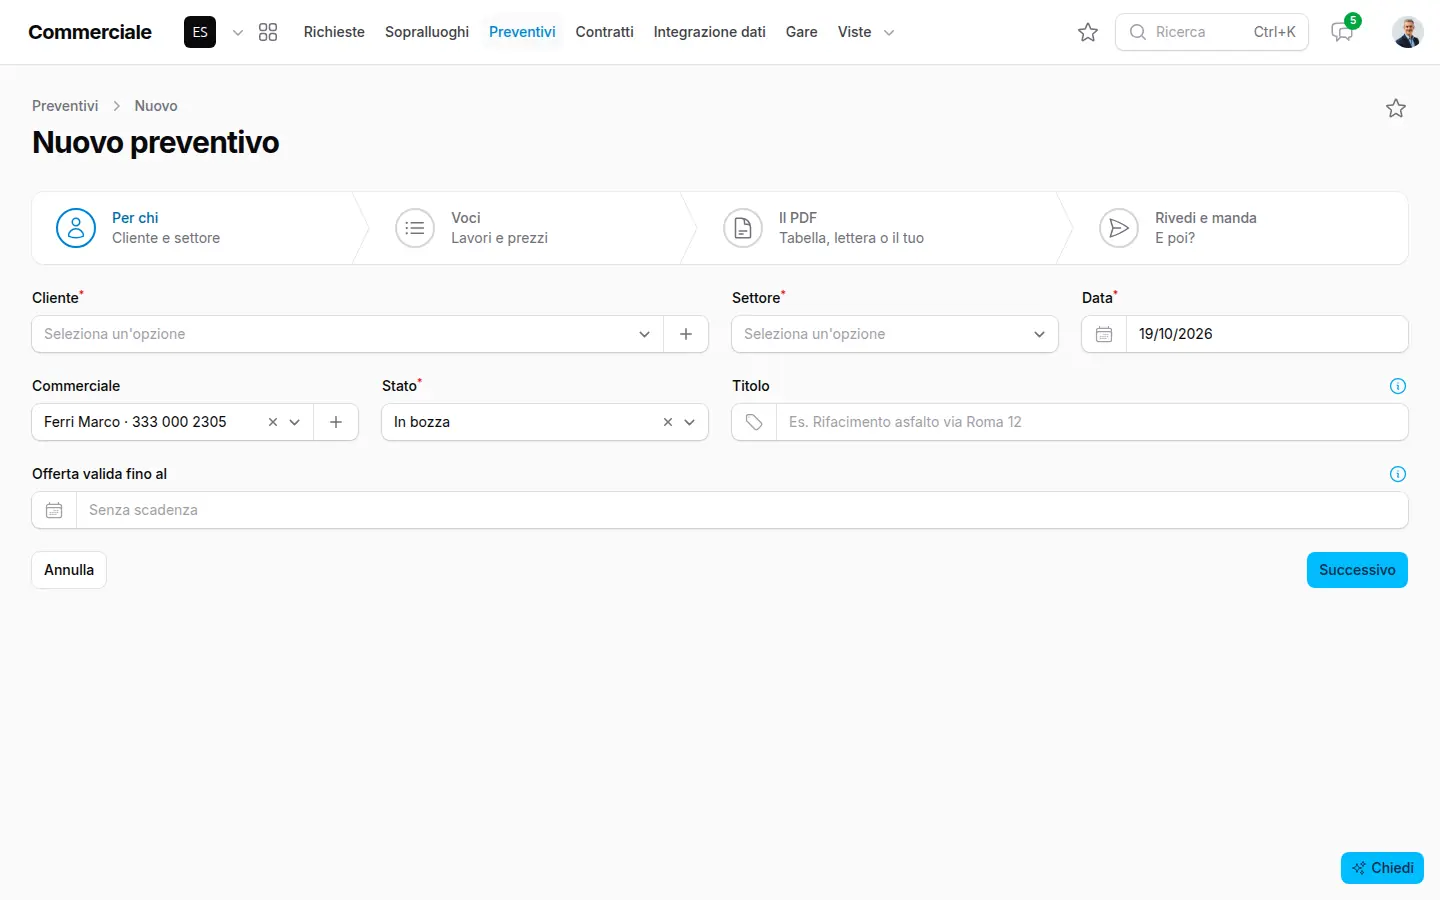Expand the Cliente dropdown
Image resolution: width=1440 pixels, height=900 pixels.
click(644, 334)
